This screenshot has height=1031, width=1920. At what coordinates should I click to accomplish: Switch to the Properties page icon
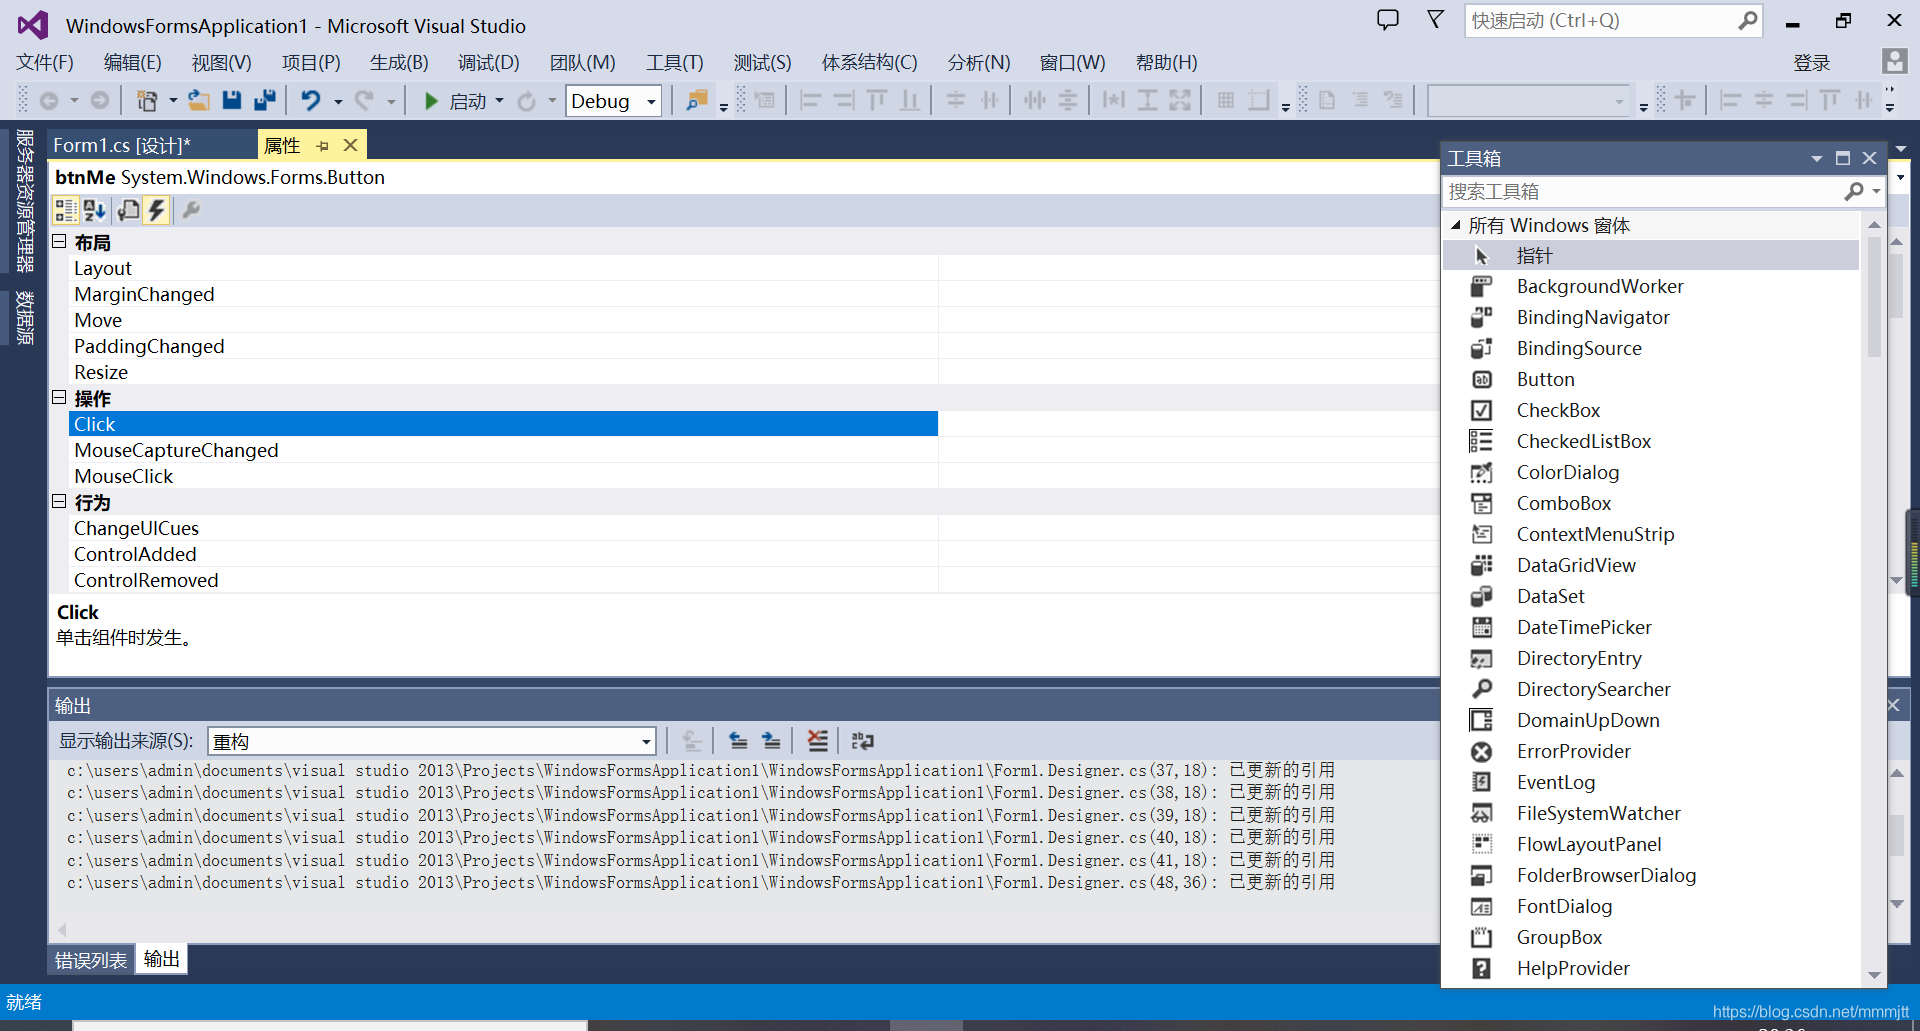click(128, 210)
